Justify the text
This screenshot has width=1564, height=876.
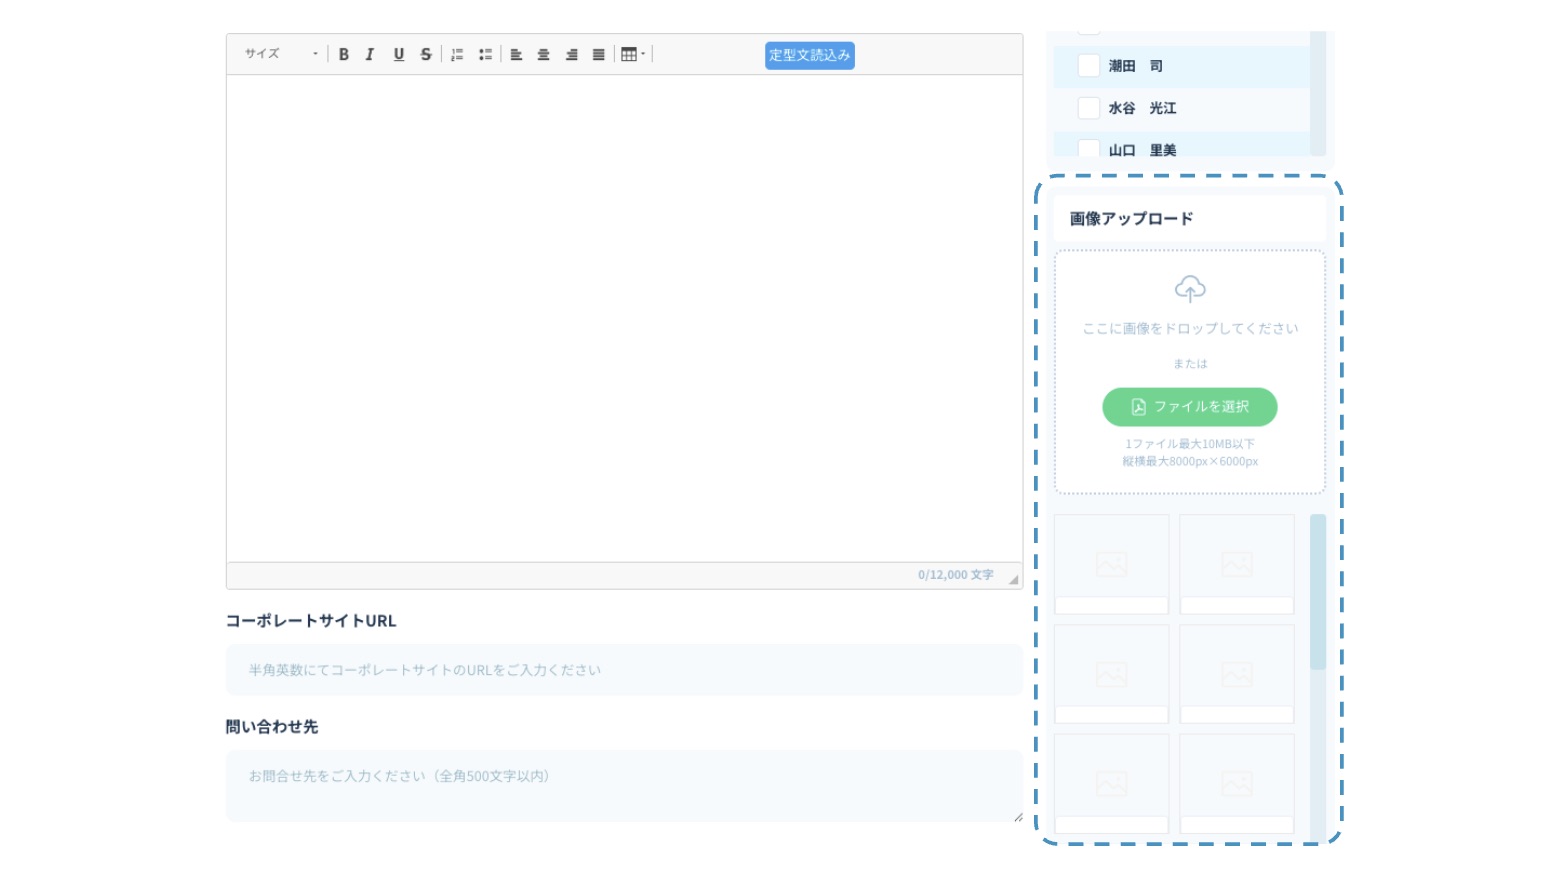click(x=598, y=55)
